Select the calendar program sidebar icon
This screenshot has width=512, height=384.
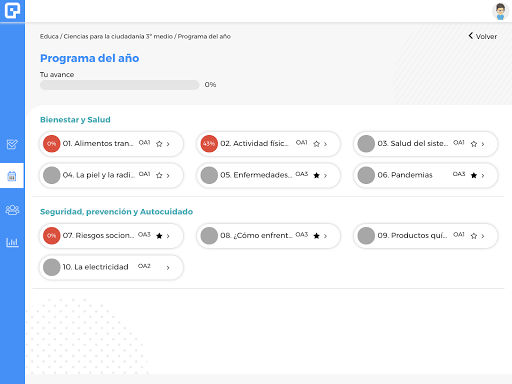click(x=12, y=176)
